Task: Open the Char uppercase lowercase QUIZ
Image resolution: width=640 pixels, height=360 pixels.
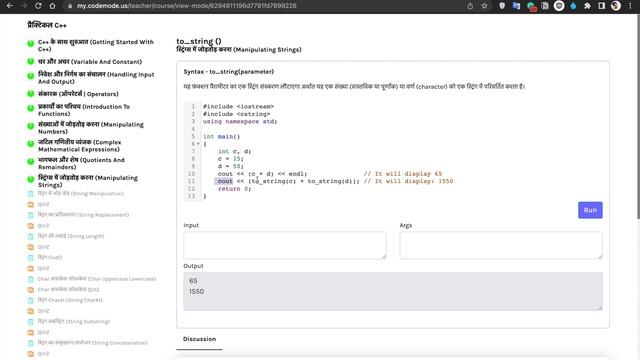Action: click(68, 289)
